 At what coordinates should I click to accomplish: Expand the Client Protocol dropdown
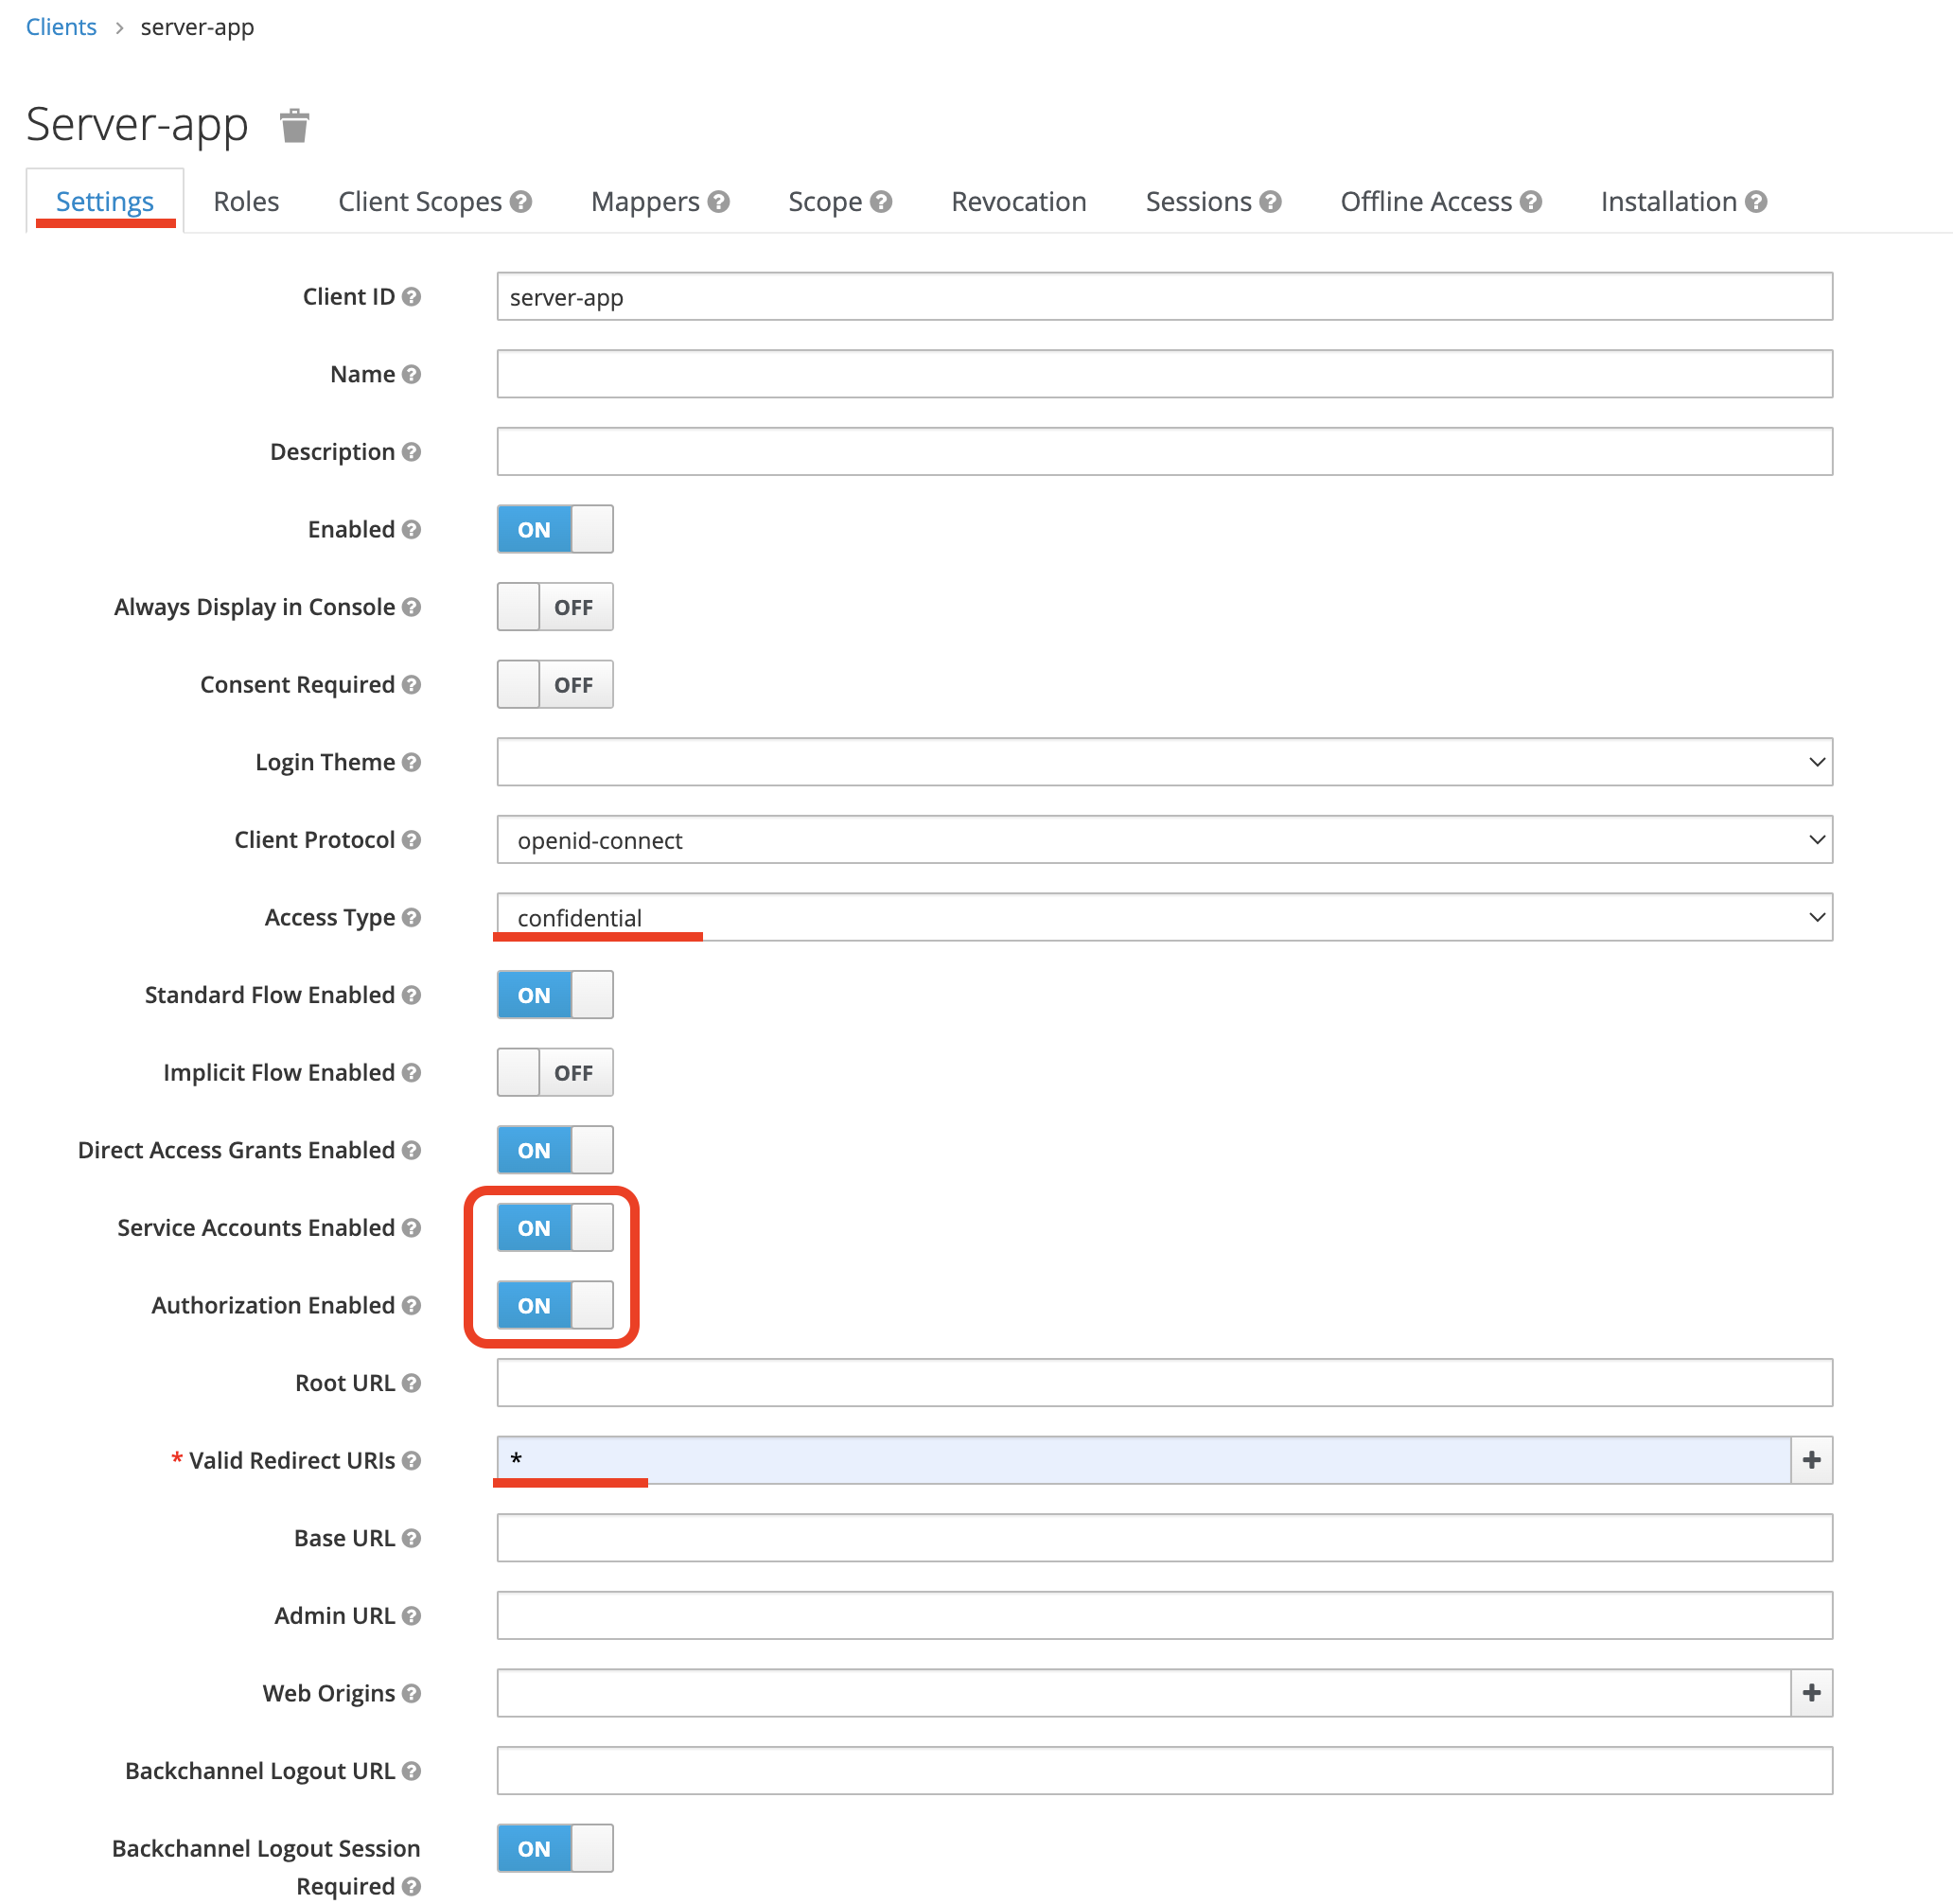click(1163, 840)
